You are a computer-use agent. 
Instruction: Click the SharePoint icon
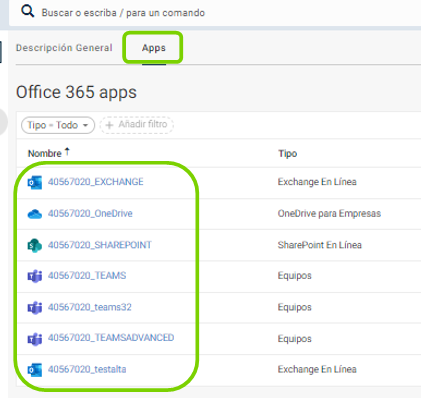click(35, 245)
